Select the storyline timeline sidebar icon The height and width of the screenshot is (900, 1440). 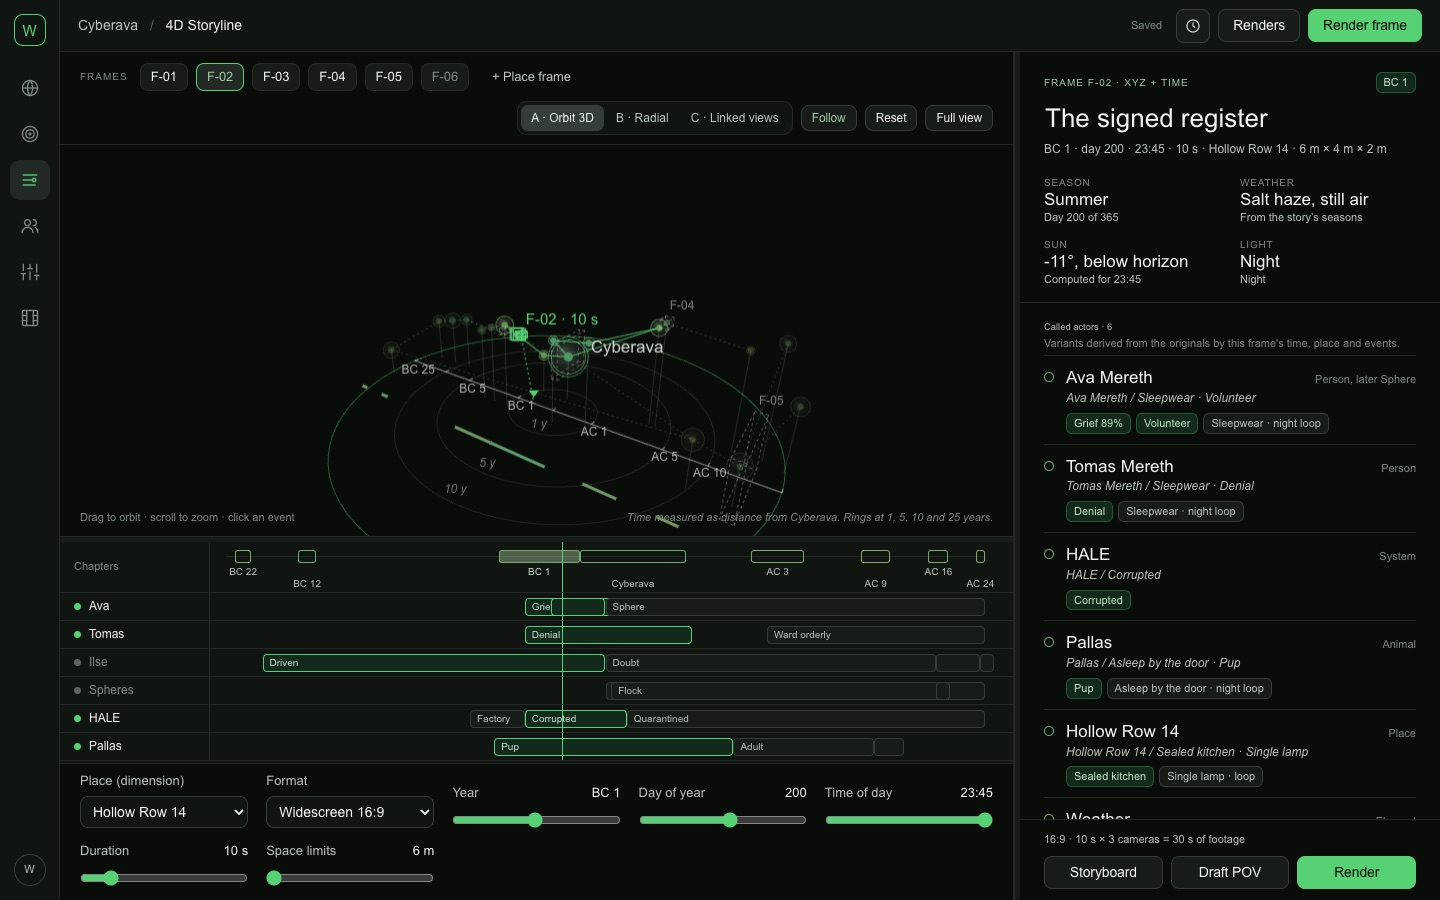click(30, 180)
